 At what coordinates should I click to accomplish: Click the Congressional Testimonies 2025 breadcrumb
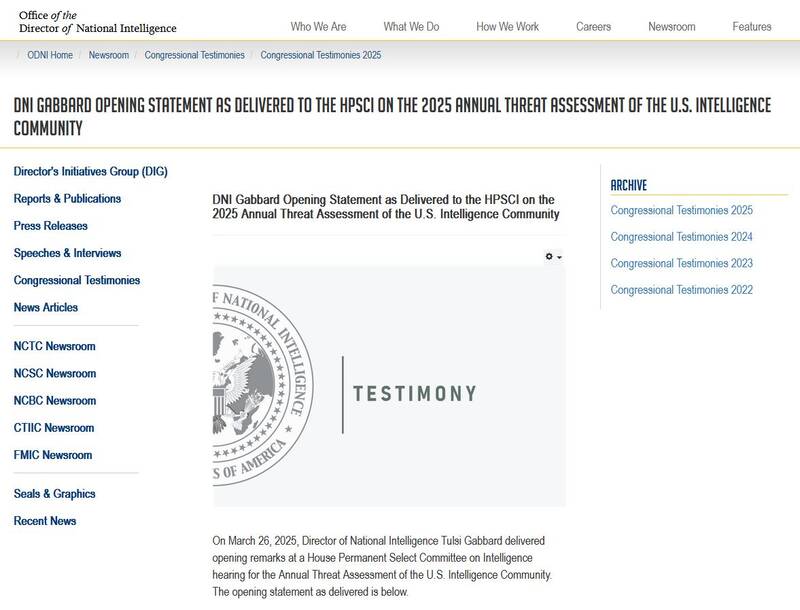tap(321, 55)
